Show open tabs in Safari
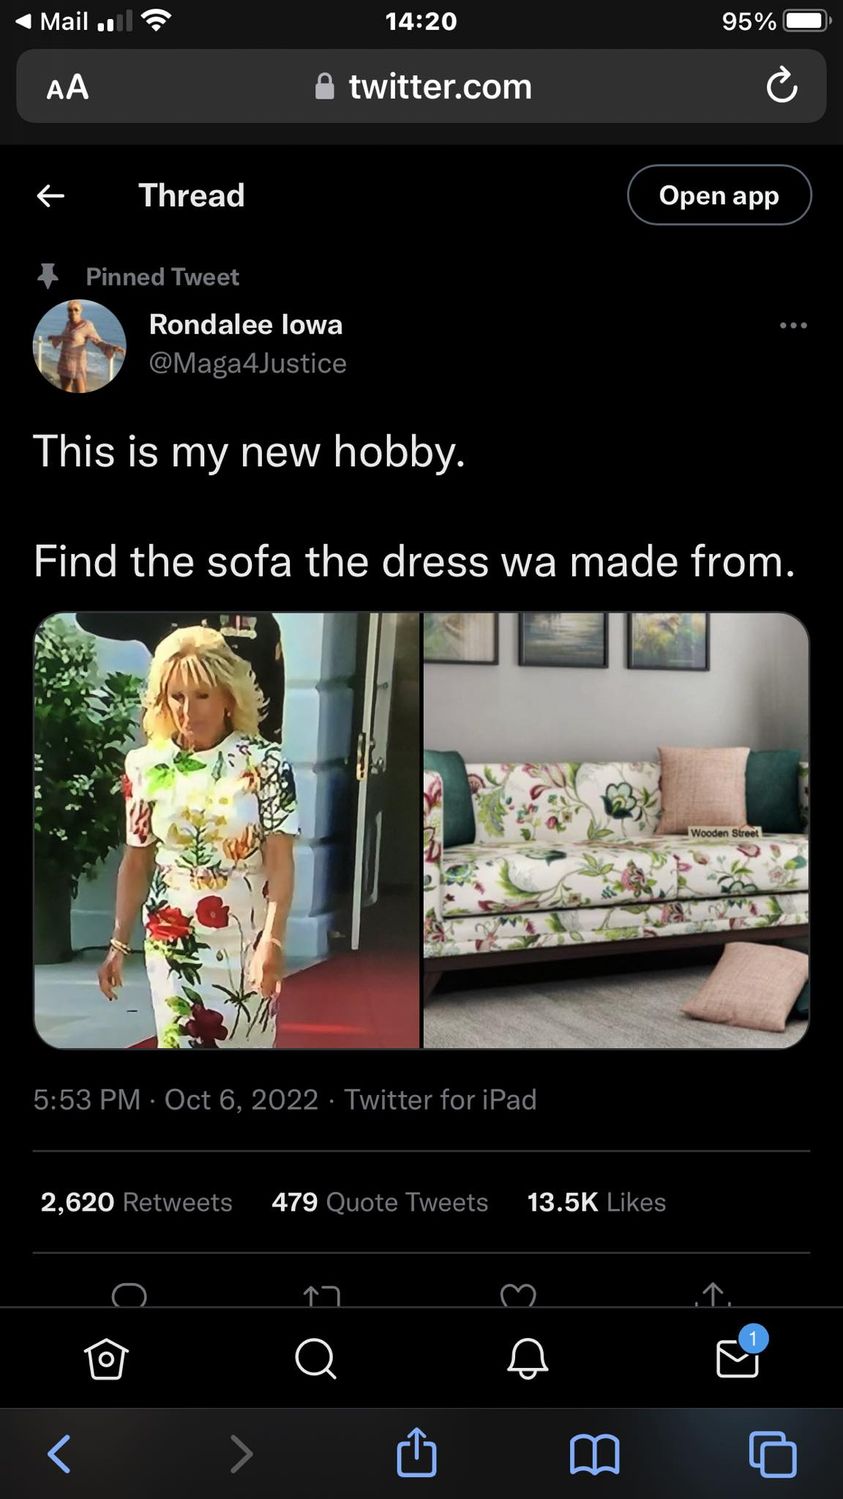The width and height of the screenshot is (843, 1499). tap(773, 1454)
